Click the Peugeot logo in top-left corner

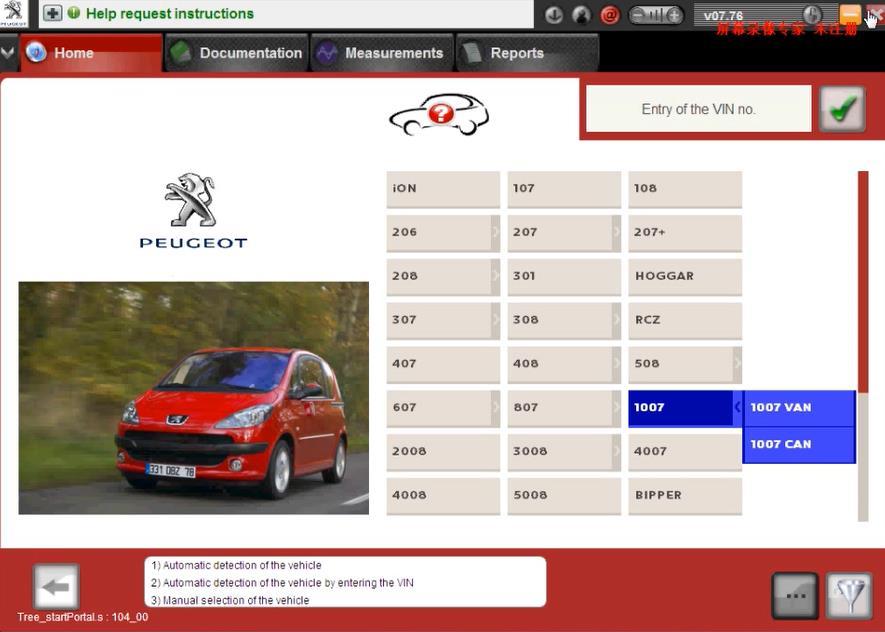coord(14,14)
